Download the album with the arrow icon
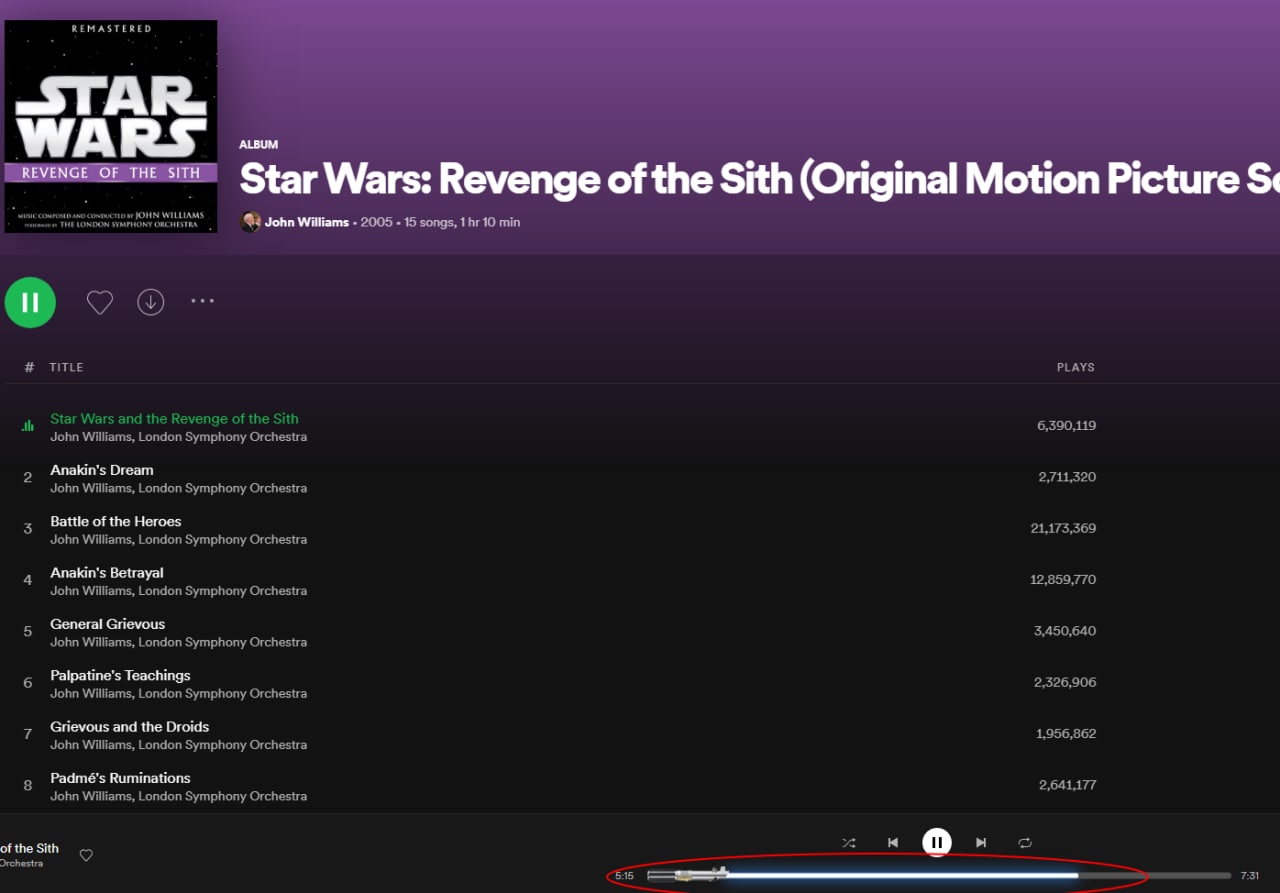Viewport: 1280px width, 893px height. pyautogui.click(x=151, y=302)
